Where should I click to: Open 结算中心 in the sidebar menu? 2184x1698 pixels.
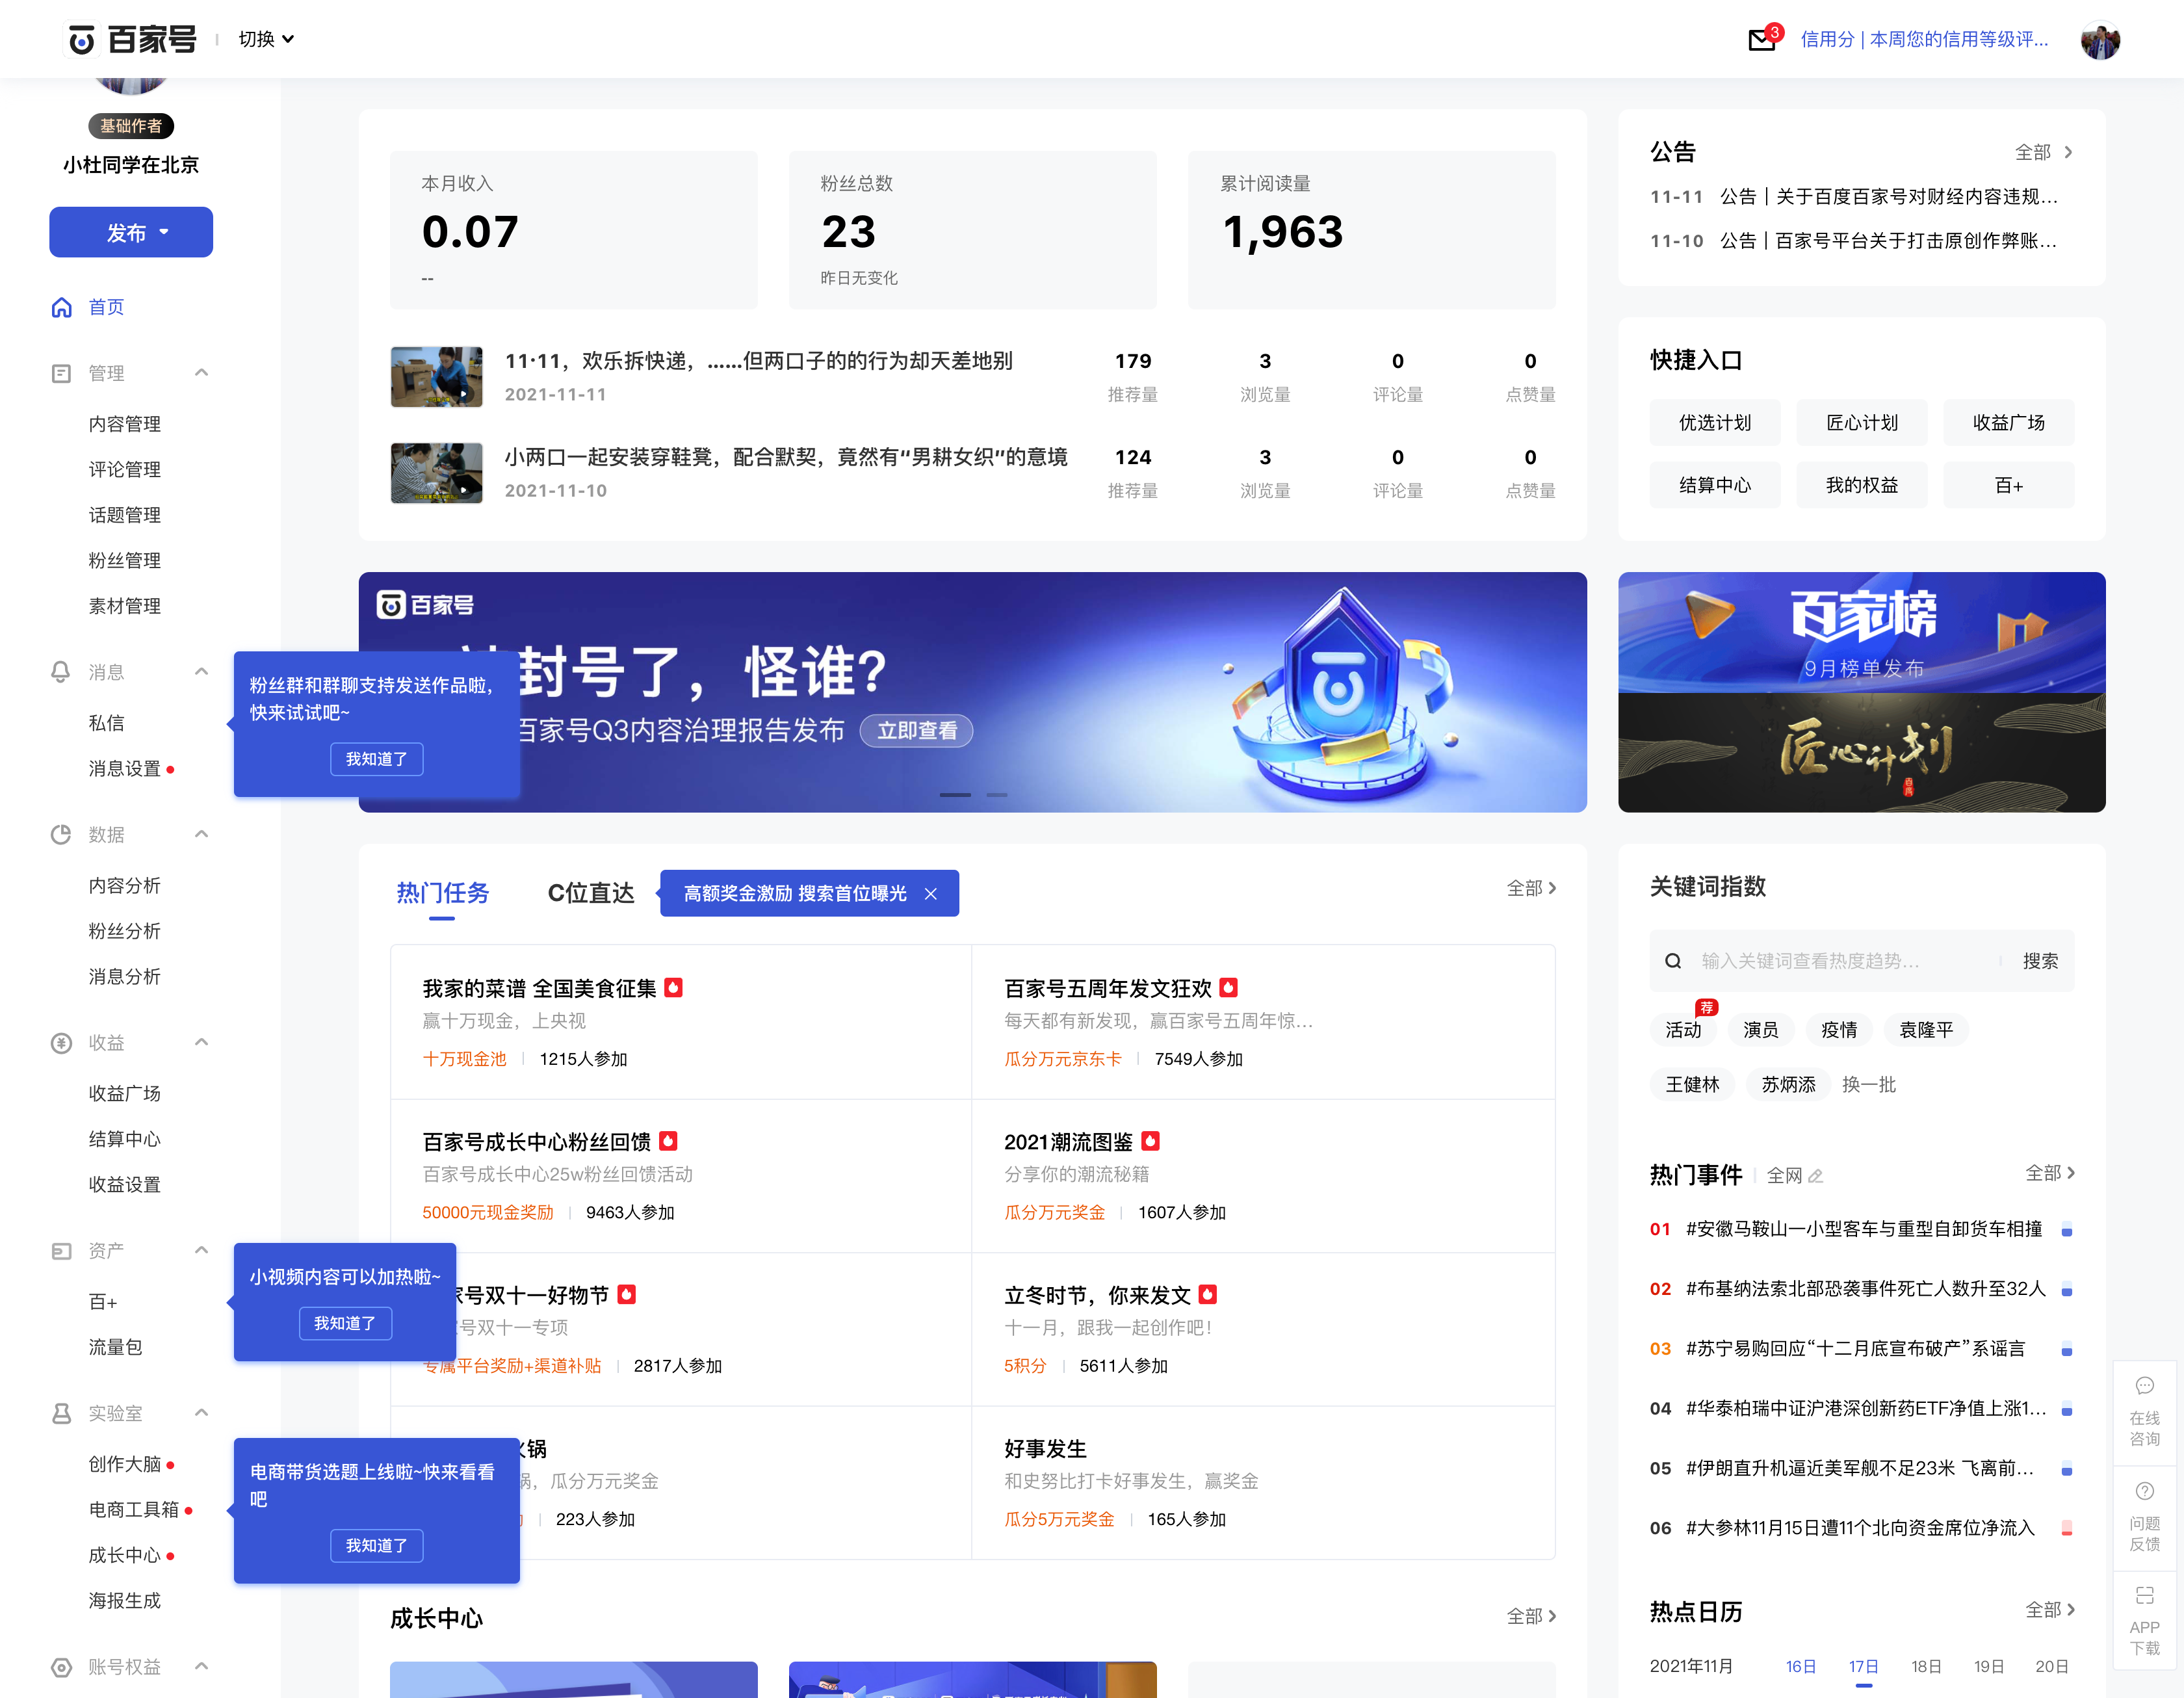point(124,1139)
